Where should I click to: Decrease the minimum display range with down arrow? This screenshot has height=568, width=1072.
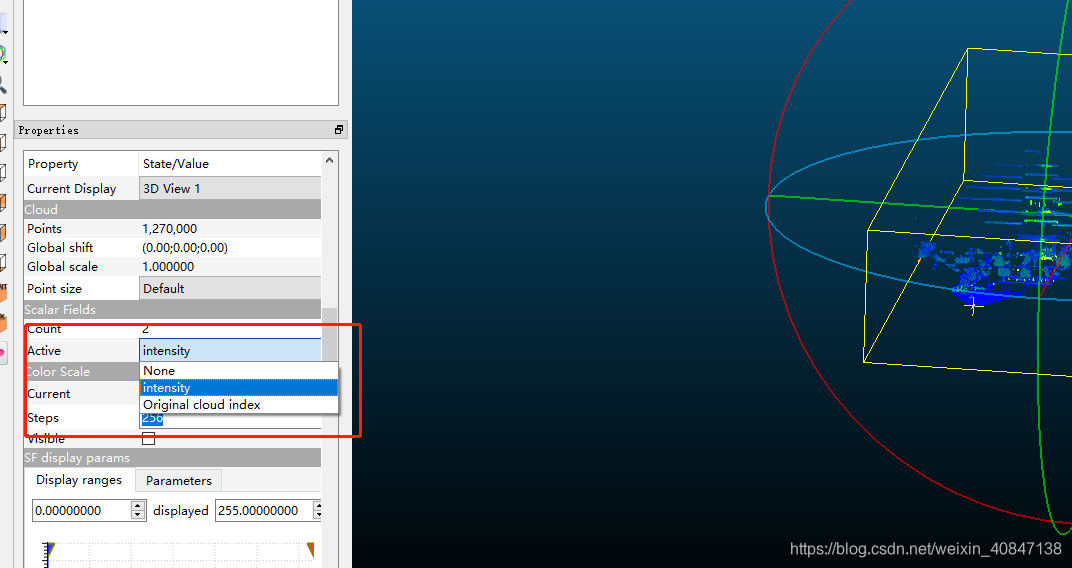[138, 515]
